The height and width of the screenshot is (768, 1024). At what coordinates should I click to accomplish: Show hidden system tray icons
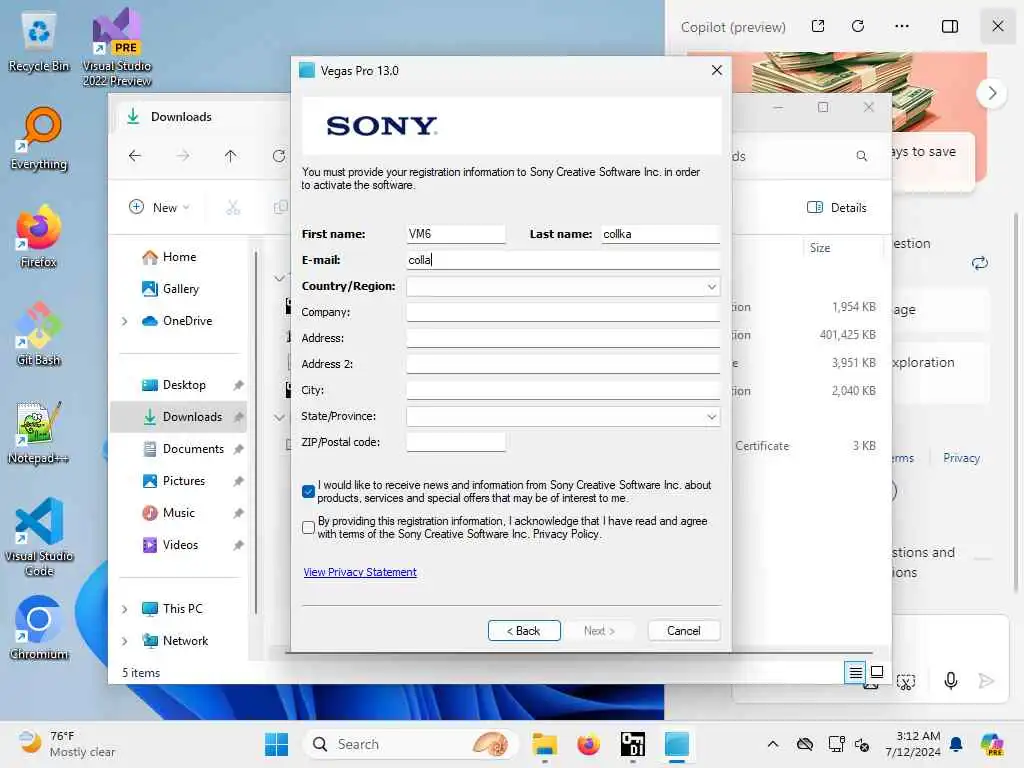tap(773, 744)
